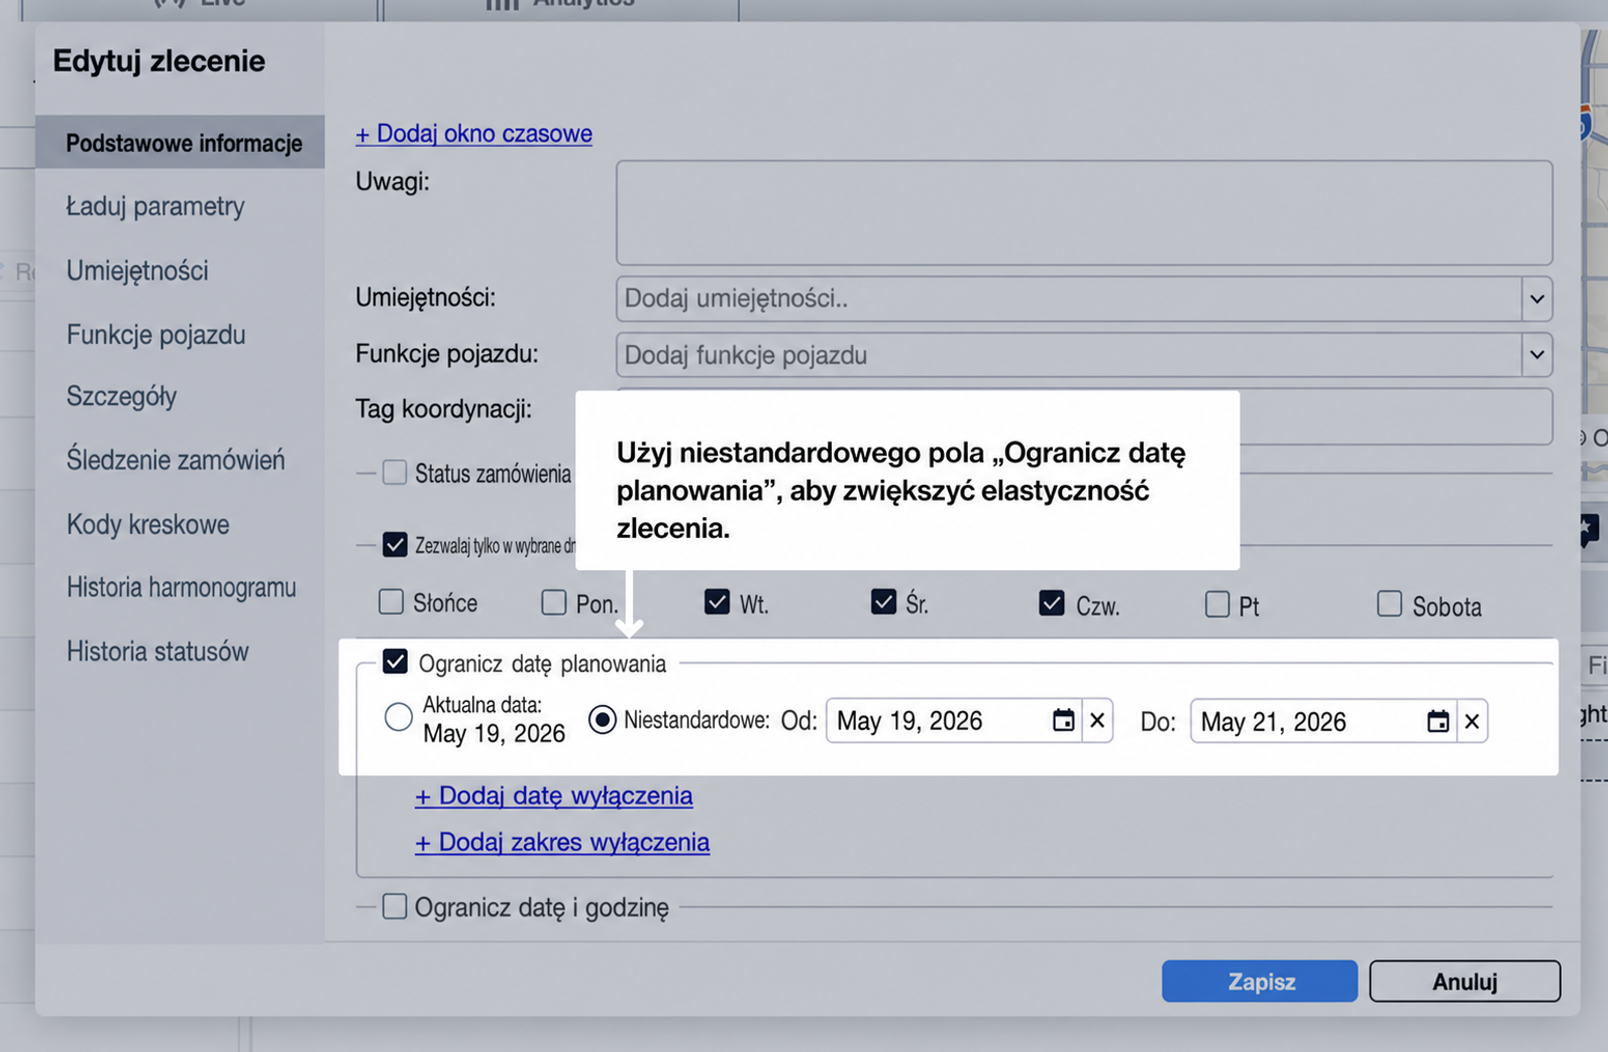Check the Sobota day checkbox
The height and width of the screenshot is (1052, 1608).
[x=1389, y=604]
